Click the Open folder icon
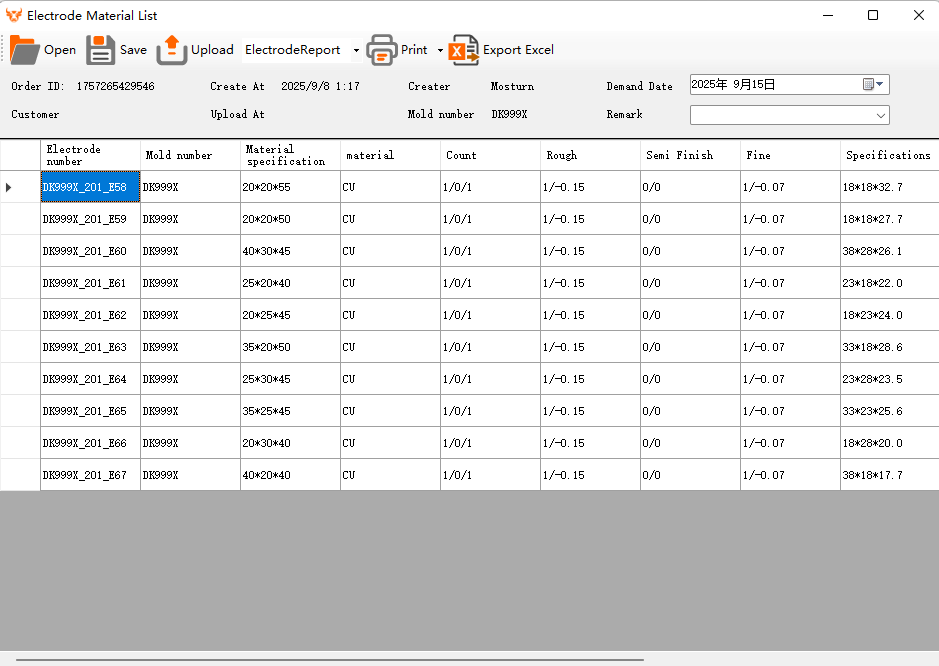 point(25,50)
